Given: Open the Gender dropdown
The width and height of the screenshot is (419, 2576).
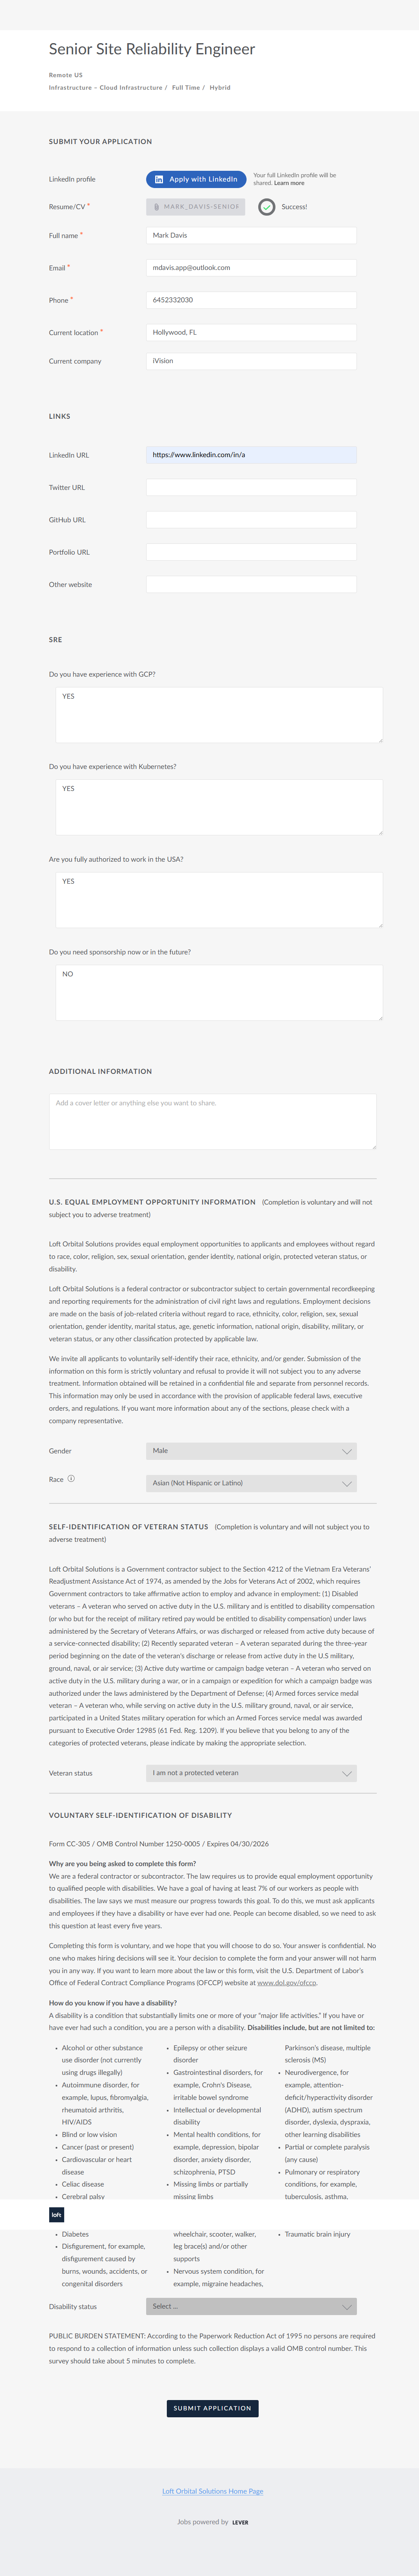Looking at the screenshot, I should (x=251, y=1451).
